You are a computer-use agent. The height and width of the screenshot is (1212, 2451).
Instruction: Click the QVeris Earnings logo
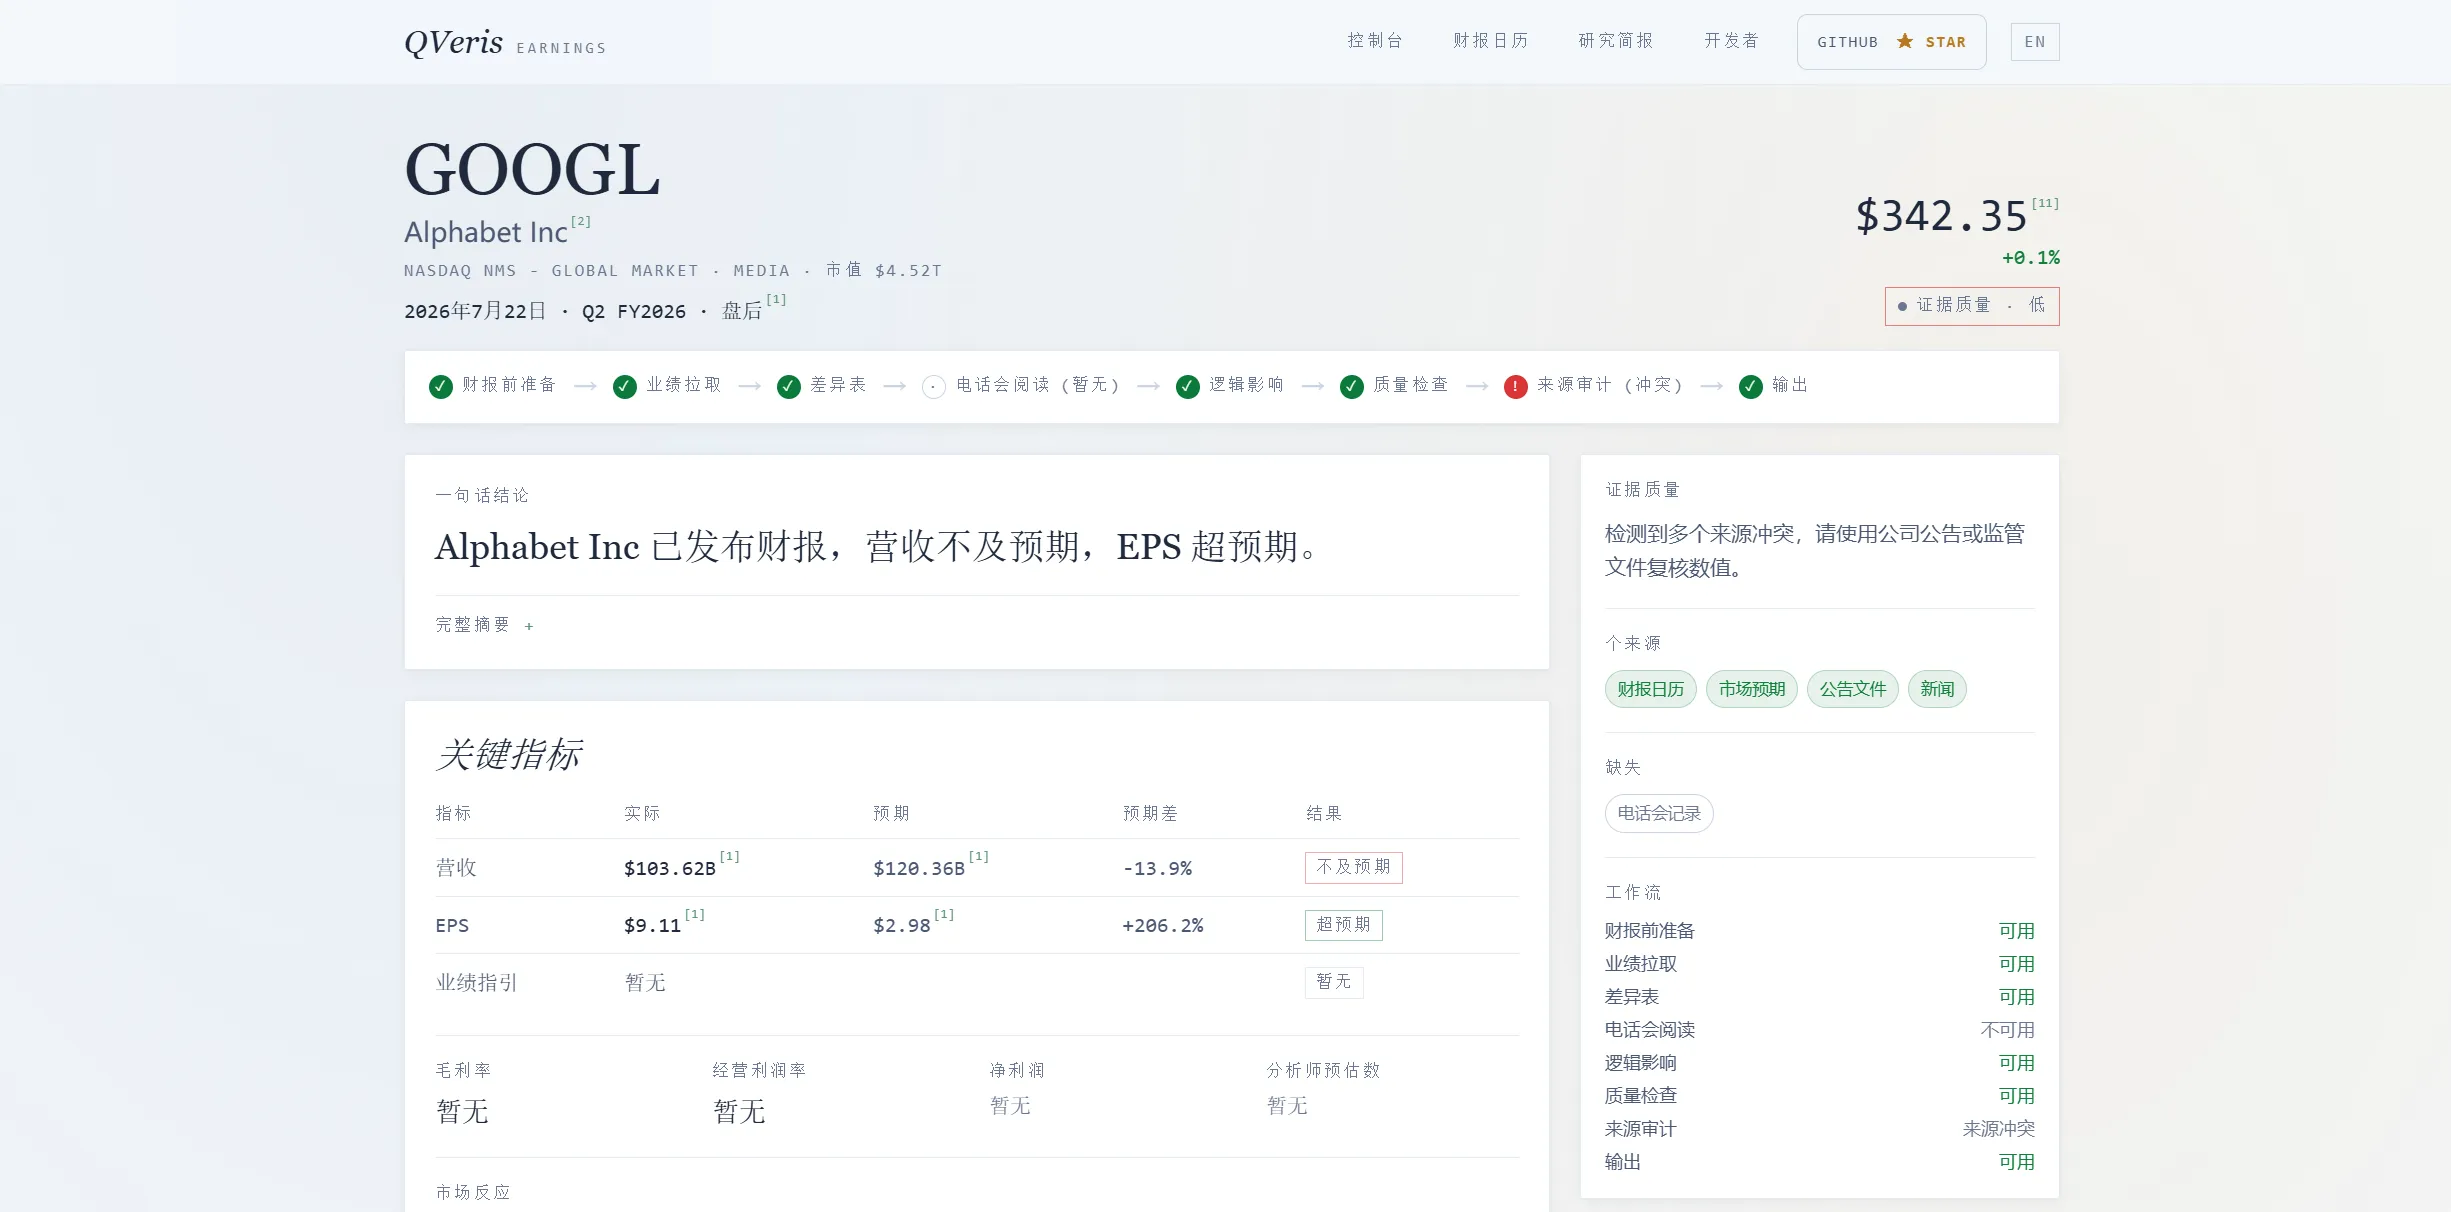tap(505, 42)
